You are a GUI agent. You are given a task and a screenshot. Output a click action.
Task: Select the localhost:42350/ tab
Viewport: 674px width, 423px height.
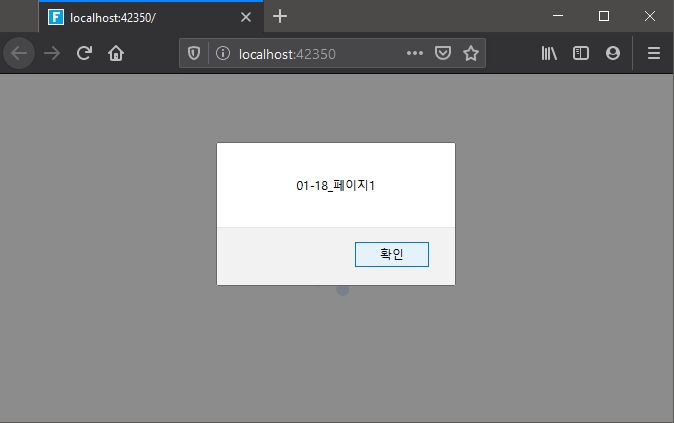(x=140, y=17)
